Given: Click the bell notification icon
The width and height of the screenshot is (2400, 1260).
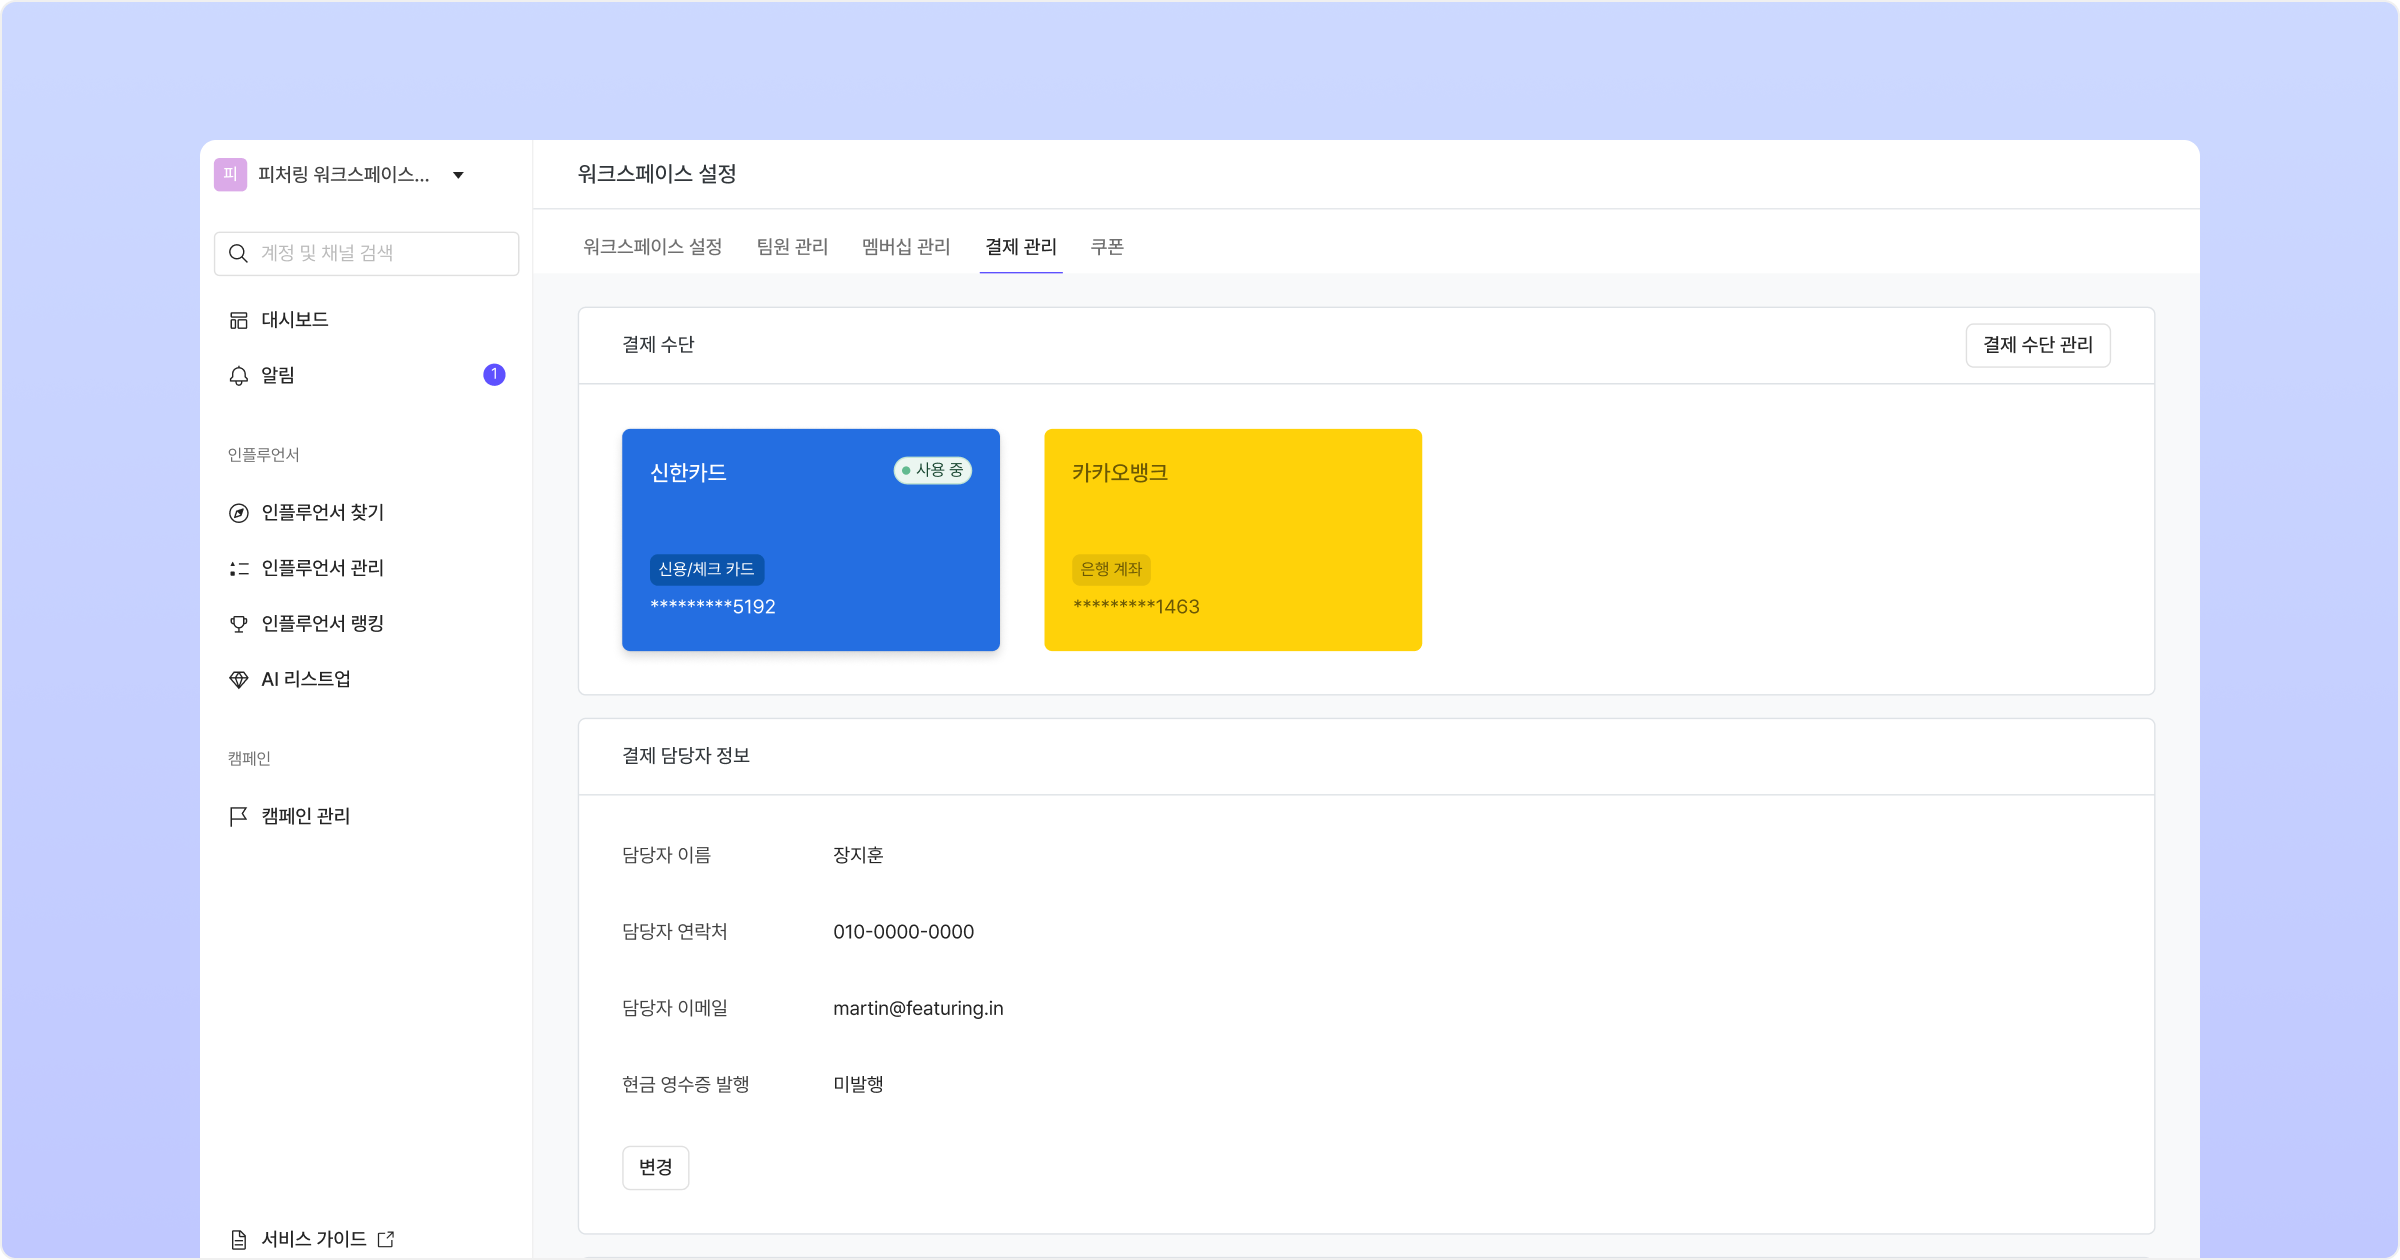Looking at the screenshot, I should pos(238,376).
